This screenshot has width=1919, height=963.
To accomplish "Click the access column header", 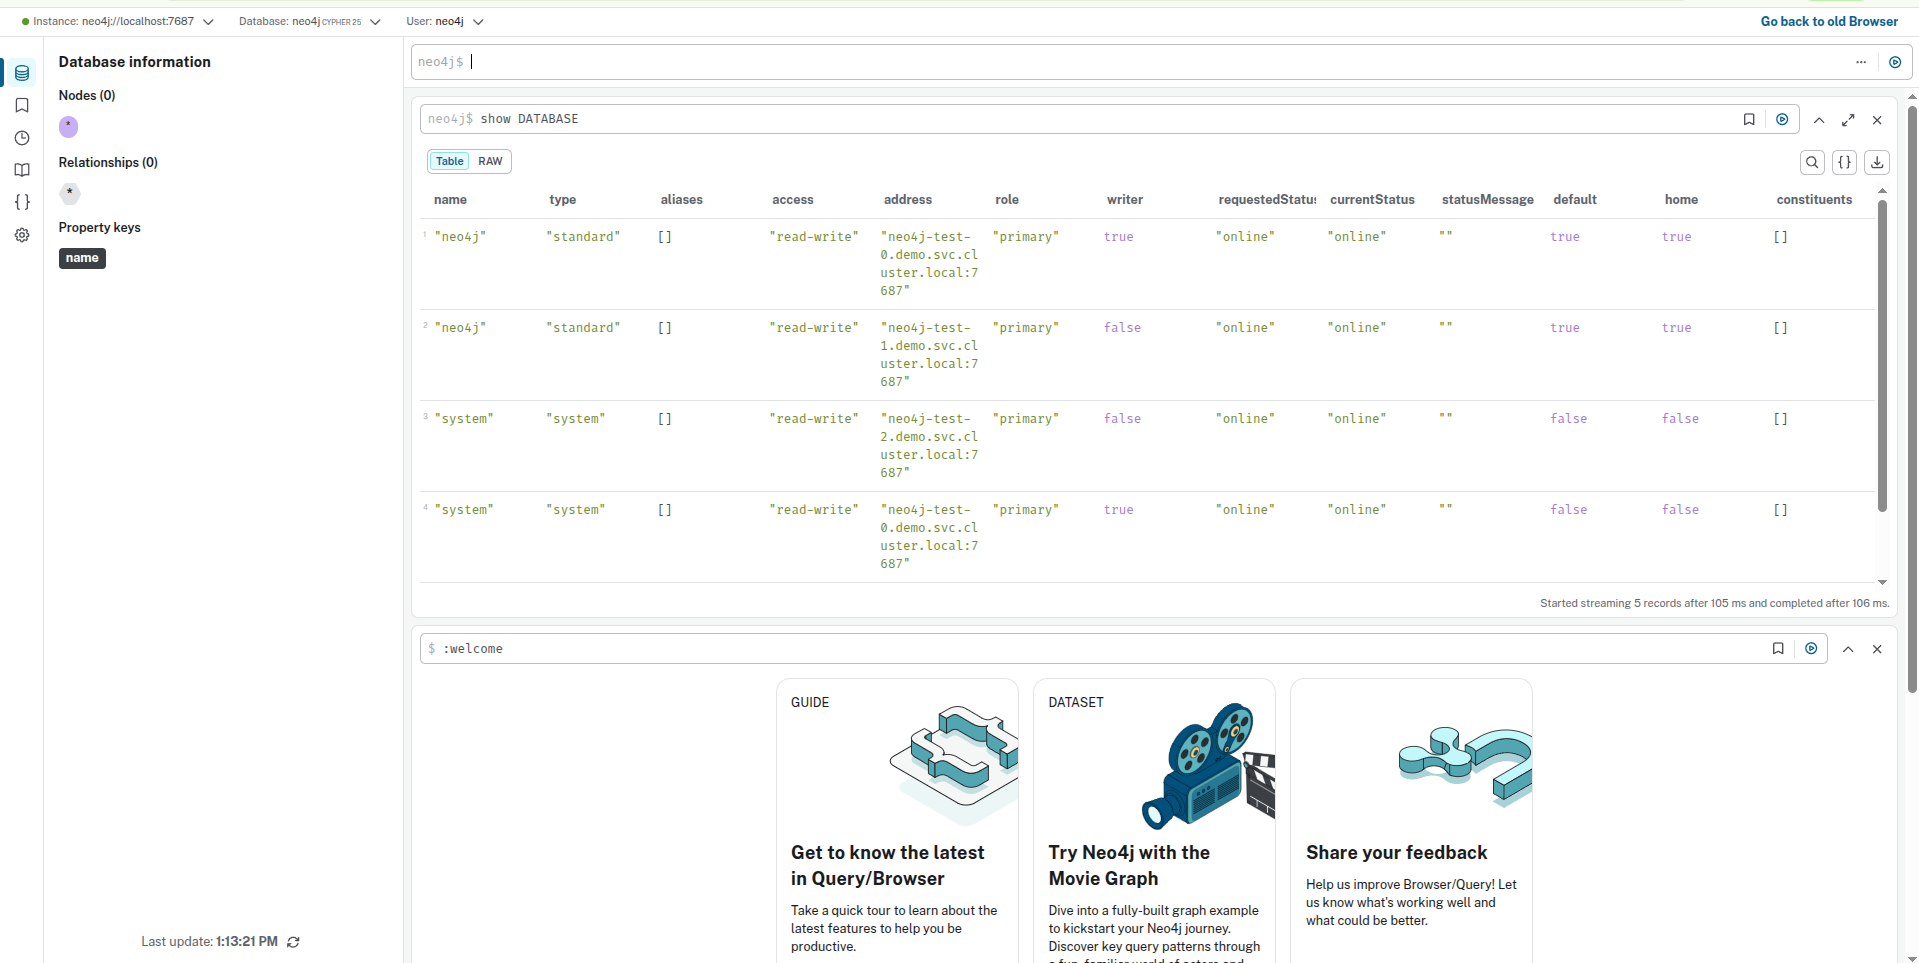I will pos(792,200).
